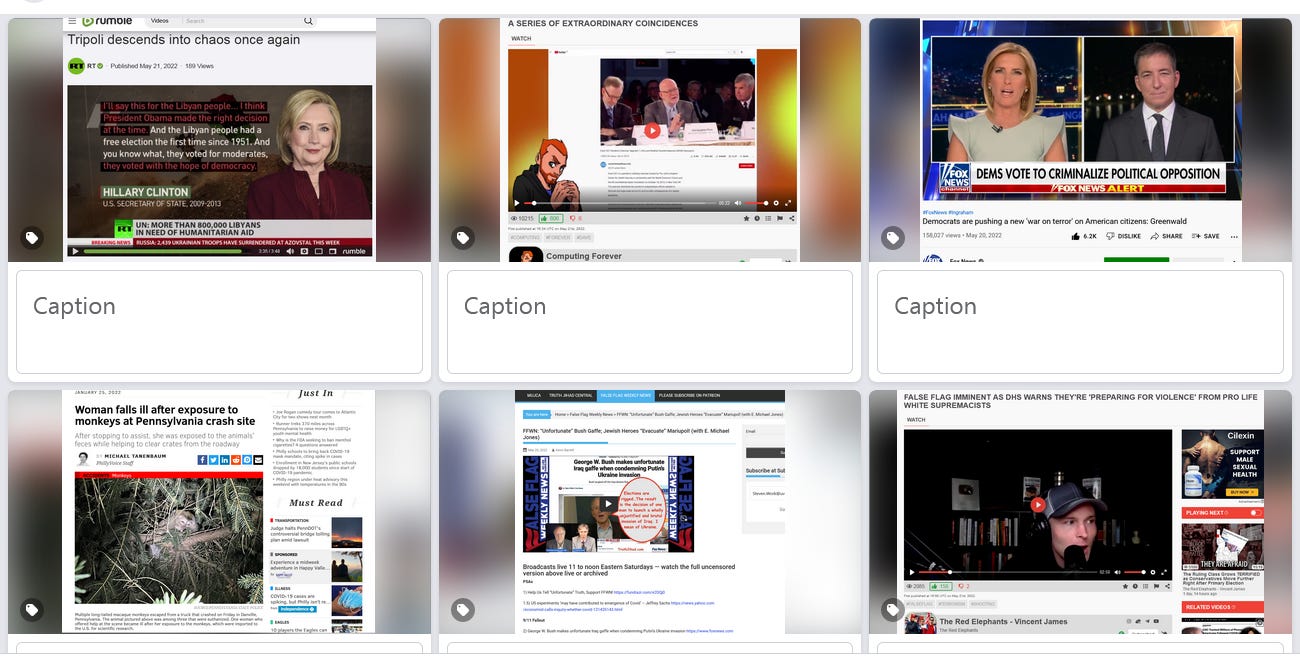This screenshot has width=1300, height=661.
Task: Click the WATCH tab under A Series of Extraordinary Coincidences
Action: (x=521, y=39)
